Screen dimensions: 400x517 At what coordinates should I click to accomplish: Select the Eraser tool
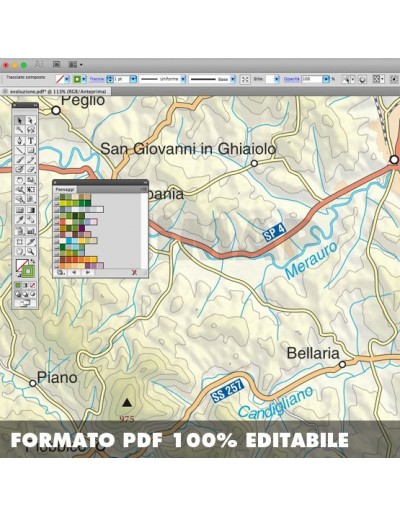(31, 169)
